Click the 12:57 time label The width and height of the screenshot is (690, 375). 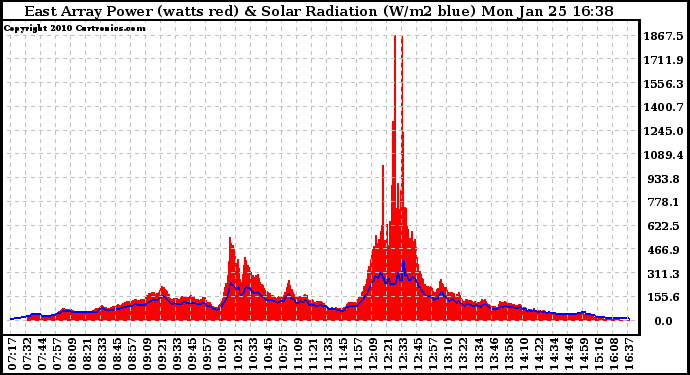click(x=433, y=354)
